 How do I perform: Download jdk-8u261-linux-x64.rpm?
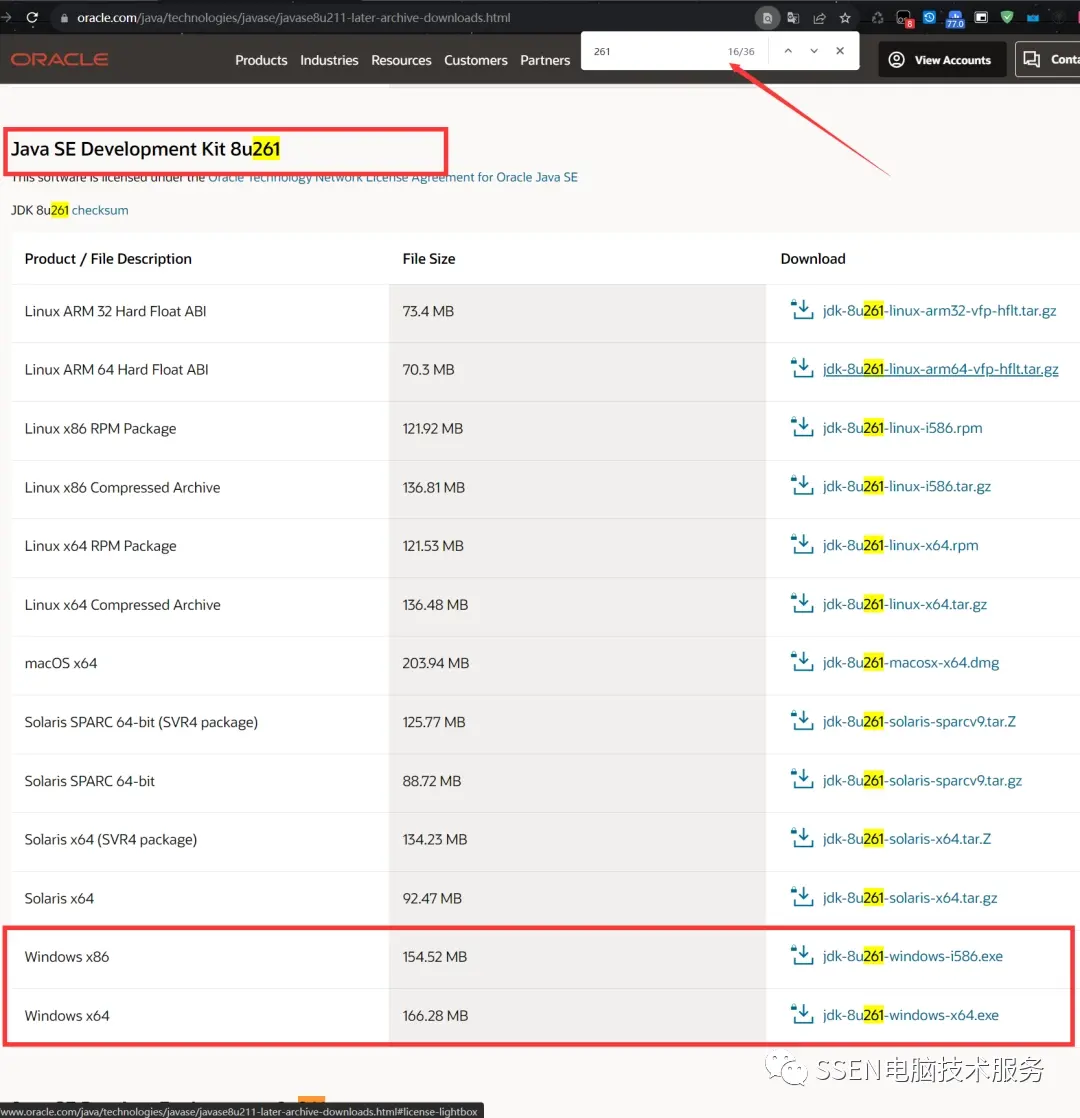900,545
